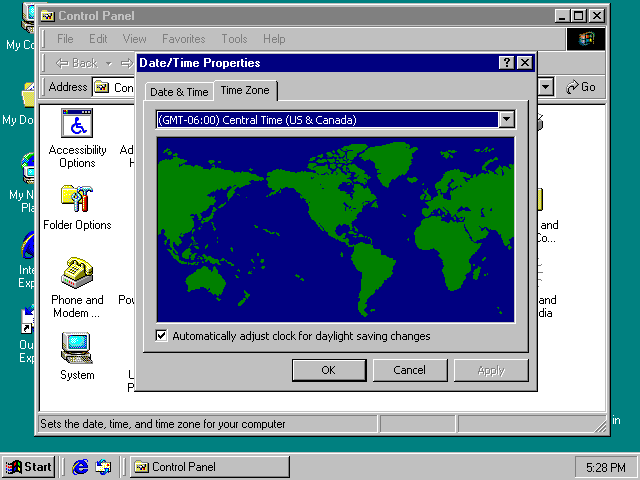Launch Internet Explorer from quick launch
Viewport: 640px width, 480px height.
point(80,467)
